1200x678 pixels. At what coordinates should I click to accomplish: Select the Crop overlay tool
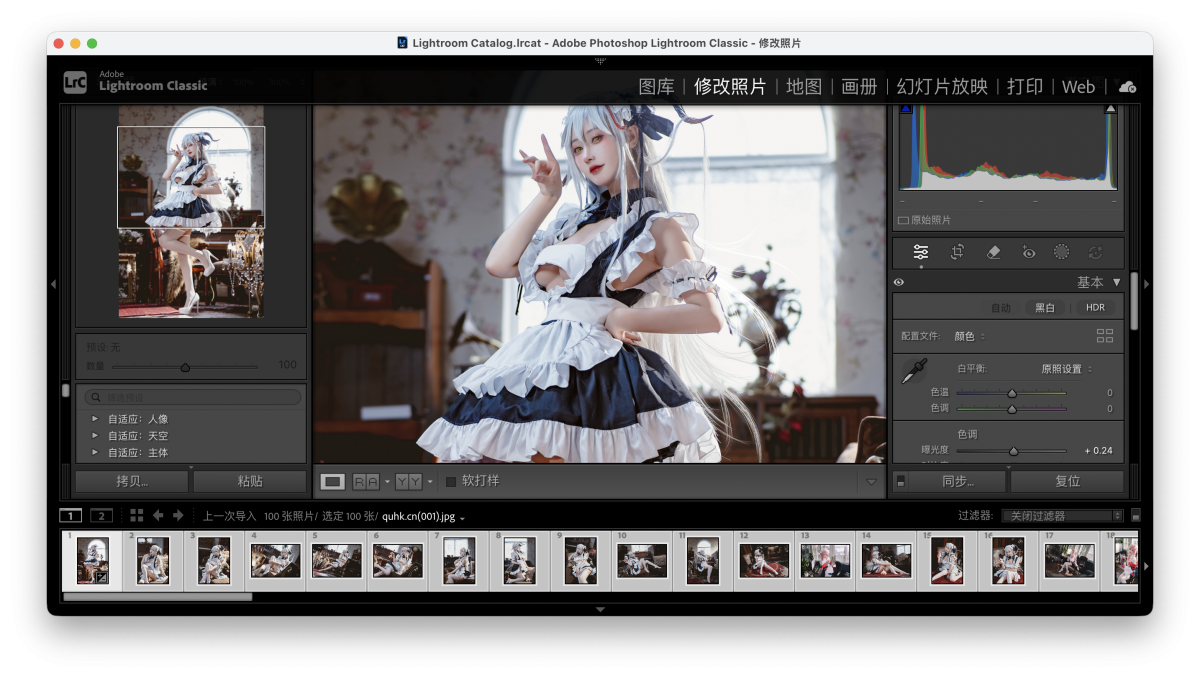click(x=957, y=252)
